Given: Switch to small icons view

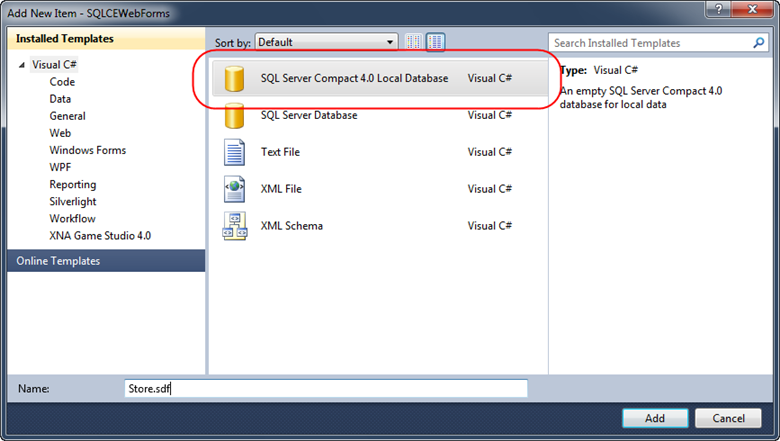Looking at the screenshot, I should coord(413,42).
